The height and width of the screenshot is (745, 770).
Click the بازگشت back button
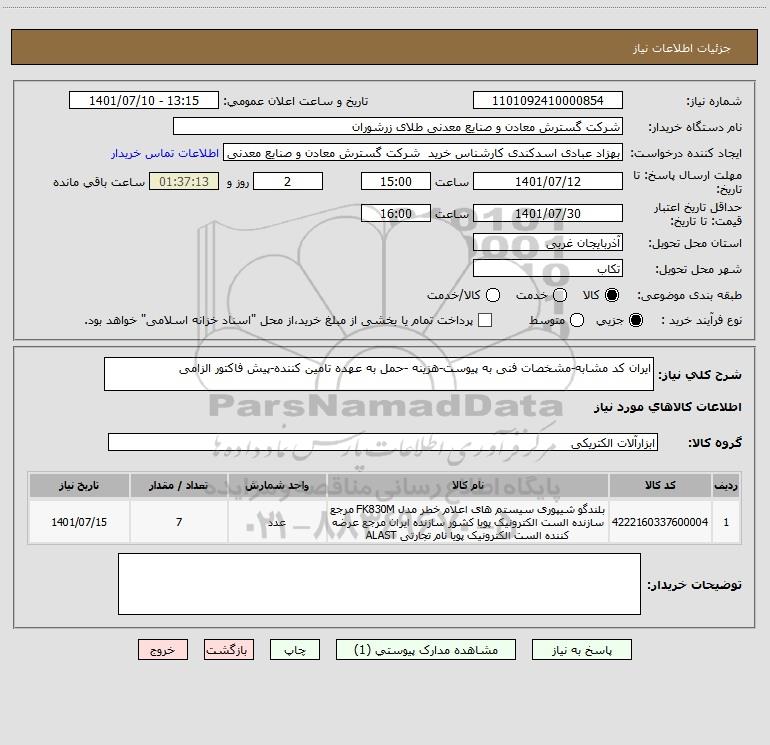click(x=229, y=650)
